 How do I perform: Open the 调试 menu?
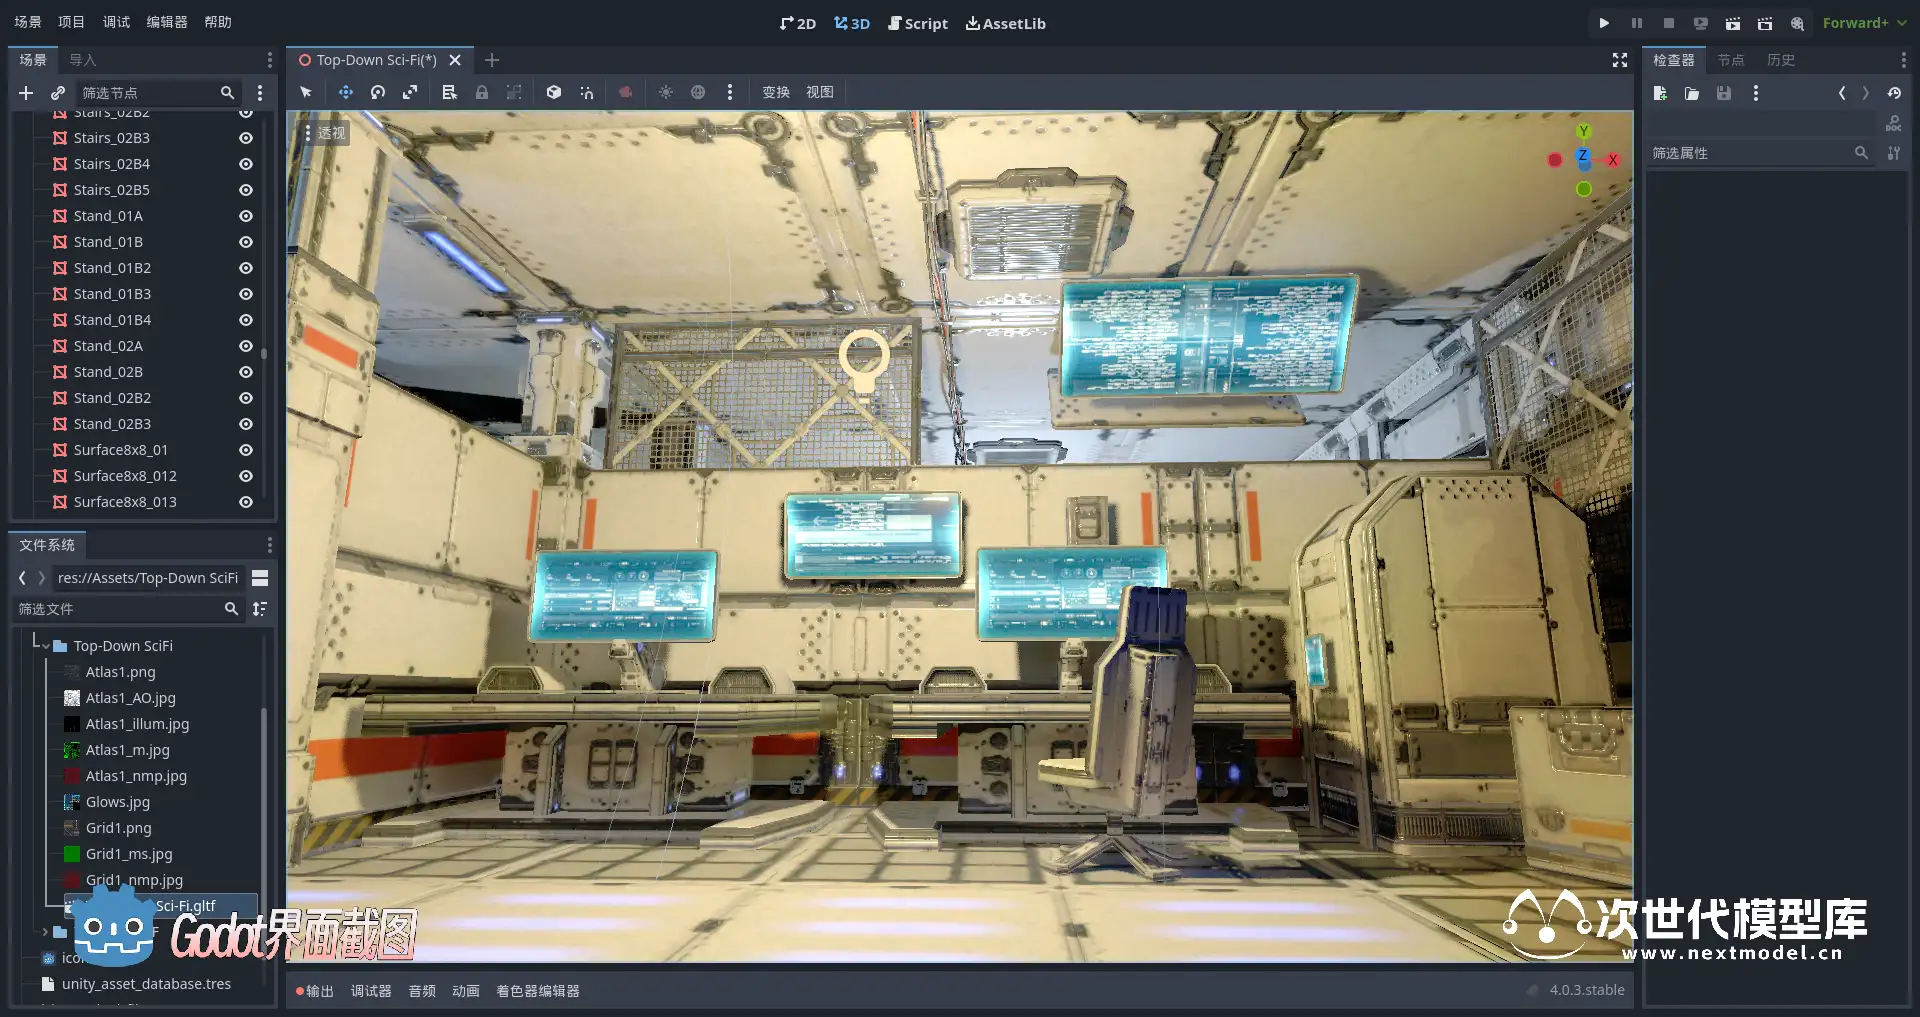116,22
